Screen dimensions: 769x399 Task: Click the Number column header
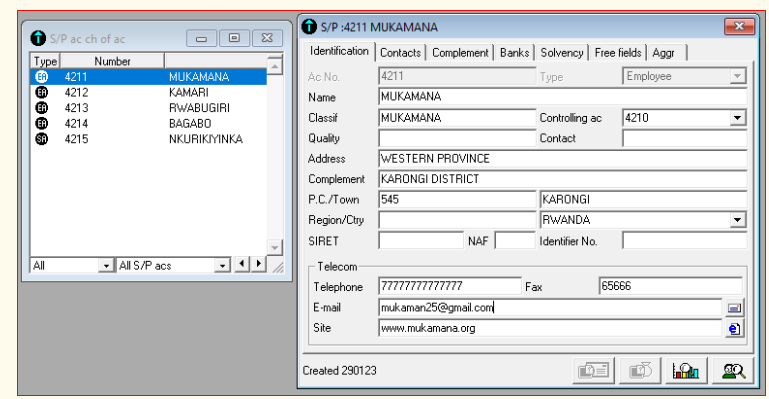[112, 61]
